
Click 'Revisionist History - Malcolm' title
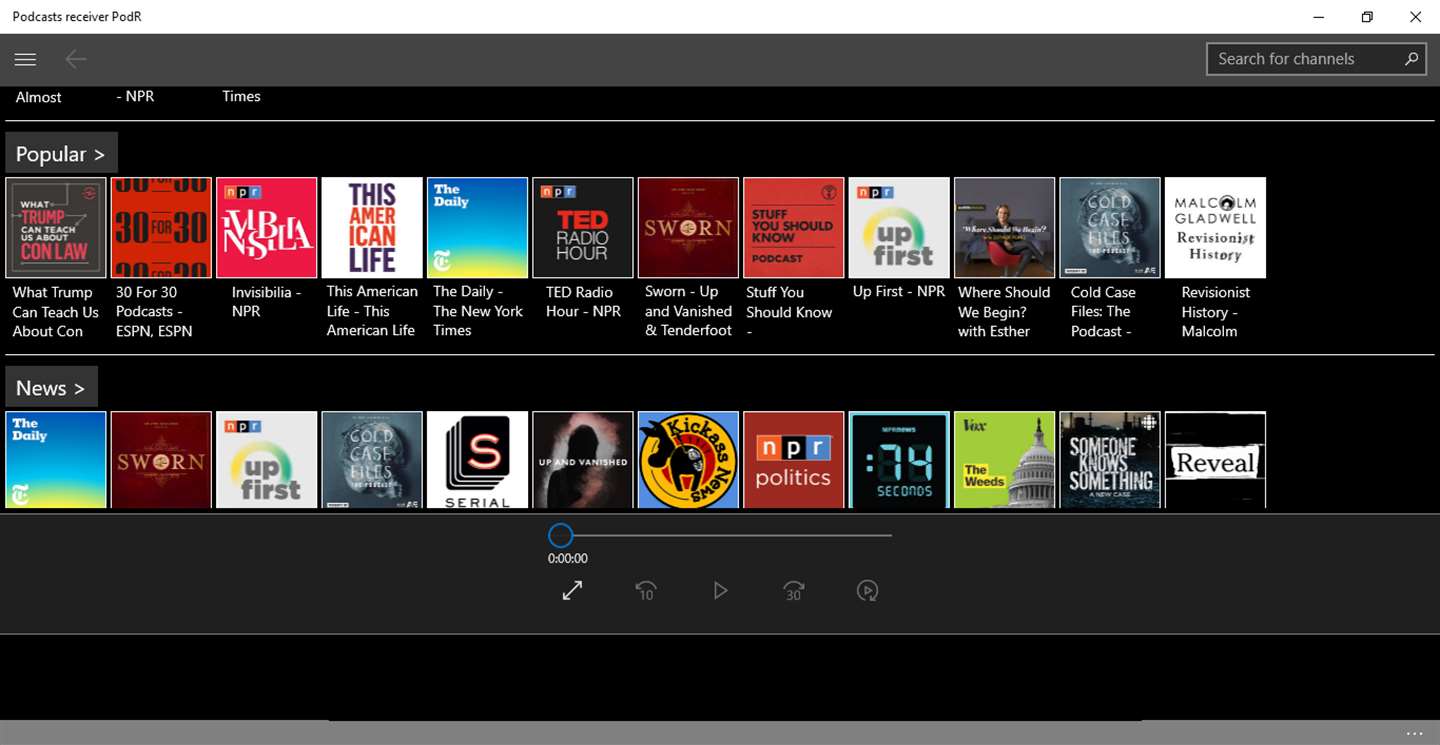1215,312
